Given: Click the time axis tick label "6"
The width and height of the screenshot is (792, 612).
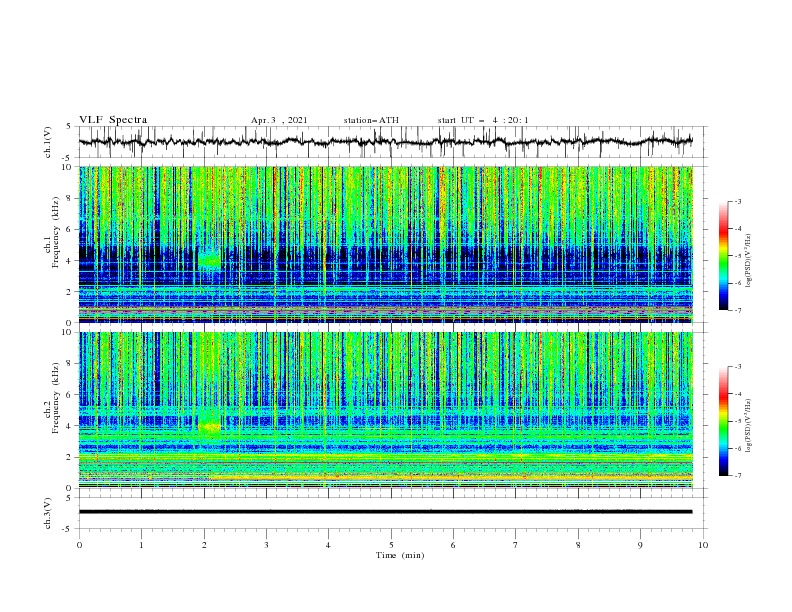Looking at the screenshot, I should click(x=453, y=545).
